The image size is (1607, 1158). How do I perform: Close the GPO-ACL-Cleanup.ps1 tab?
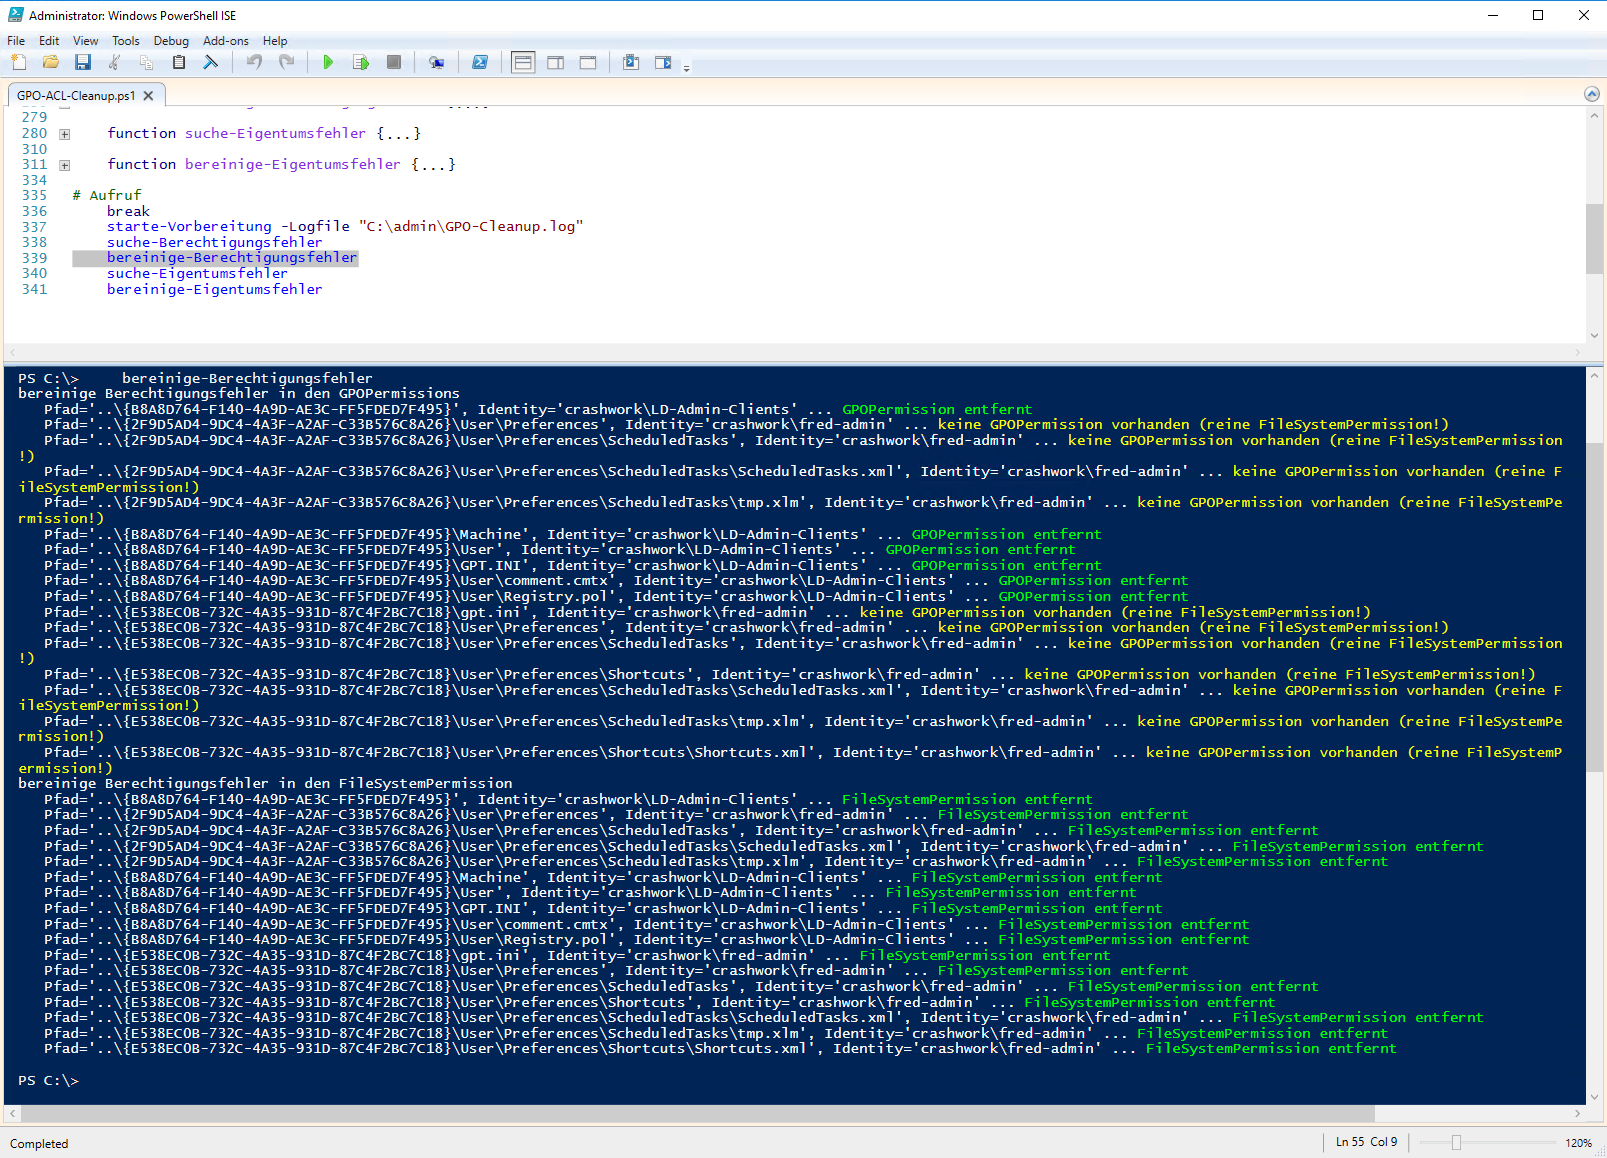coord(148,96)
